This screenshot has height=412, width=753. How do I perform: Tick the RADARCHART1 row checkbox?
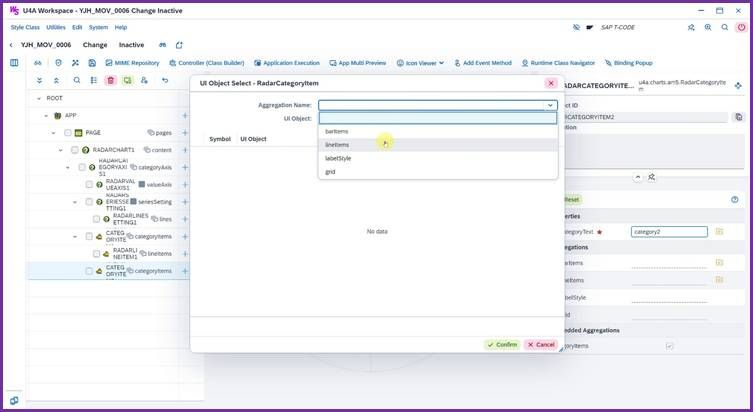[74, 150]
